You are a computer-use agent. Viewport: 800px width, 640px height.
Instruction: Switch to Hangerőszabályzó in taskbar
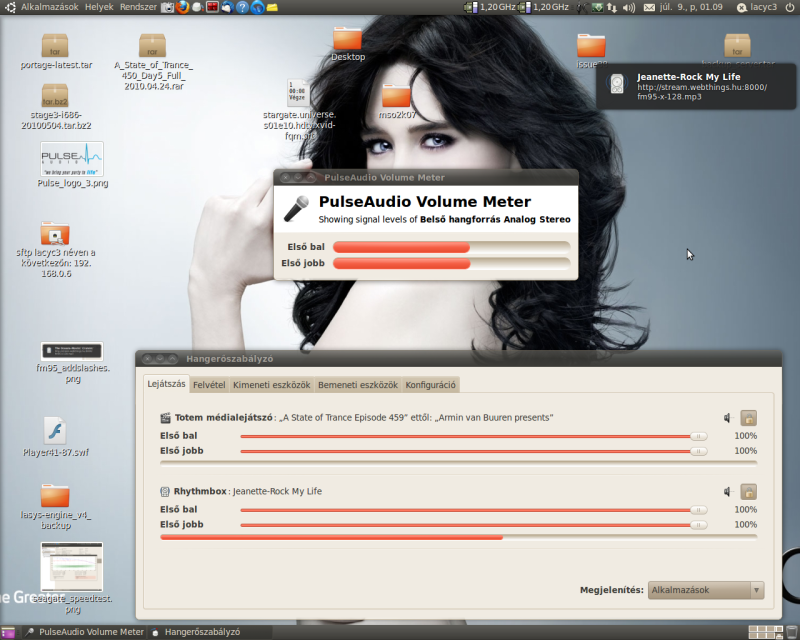tap(210, 632)
